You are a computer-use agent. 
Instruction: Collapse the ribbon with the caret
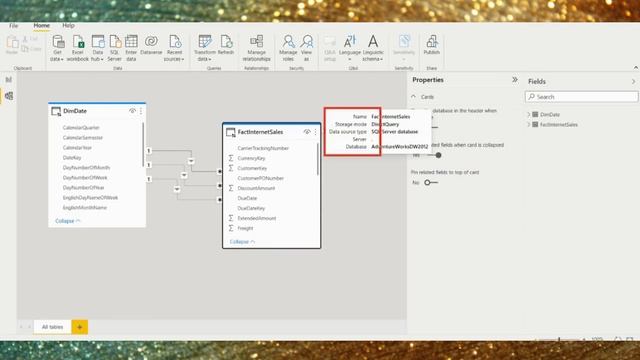(636, 68)
